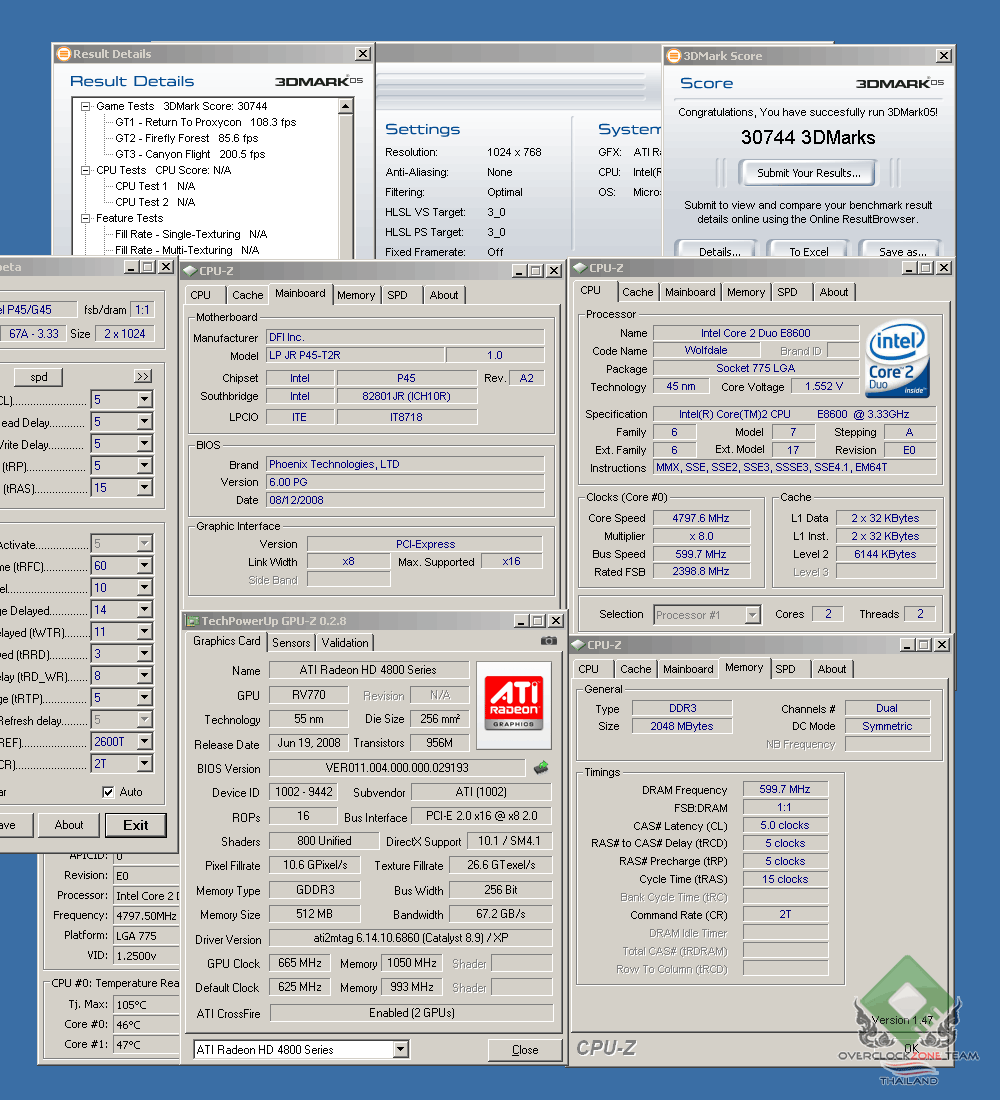The width and height of the screenshot is (1000, 1100).
Task: Open the tRAS value 15 dropdown
Action: (x=145, y=488)
